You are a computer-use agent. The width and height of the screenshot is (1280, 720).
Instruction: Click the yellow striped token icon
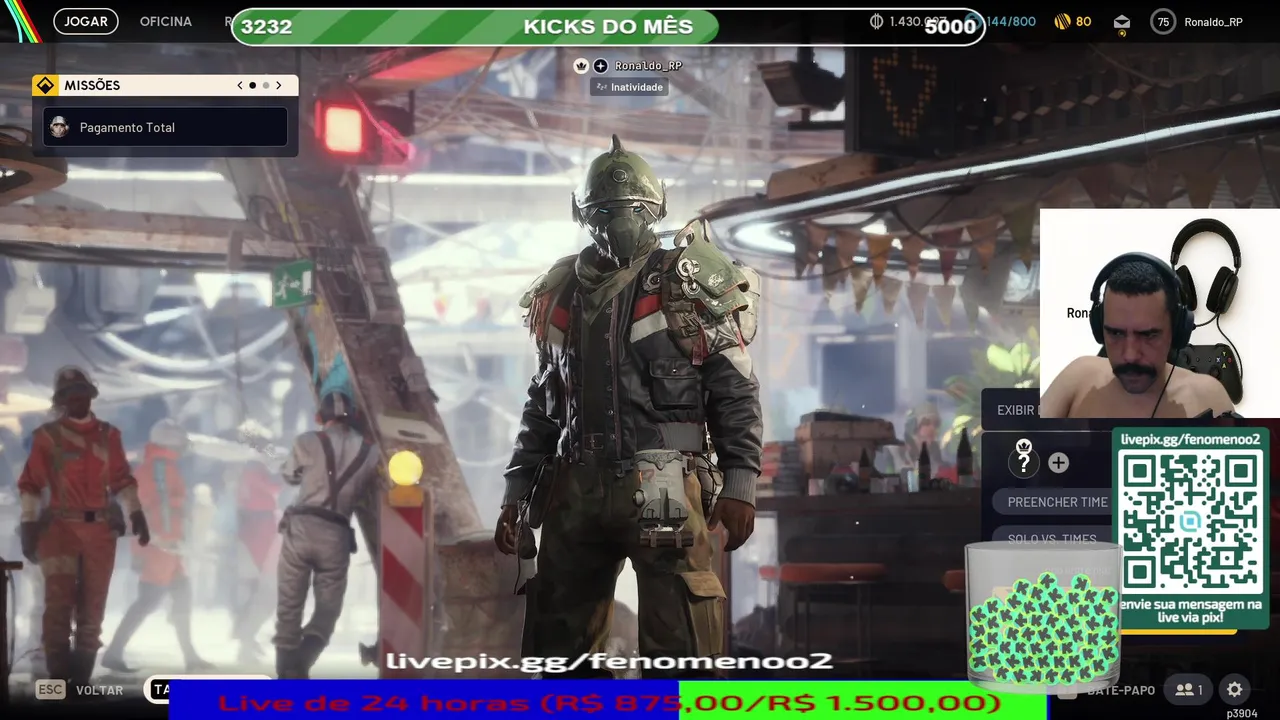point(1062,21)
